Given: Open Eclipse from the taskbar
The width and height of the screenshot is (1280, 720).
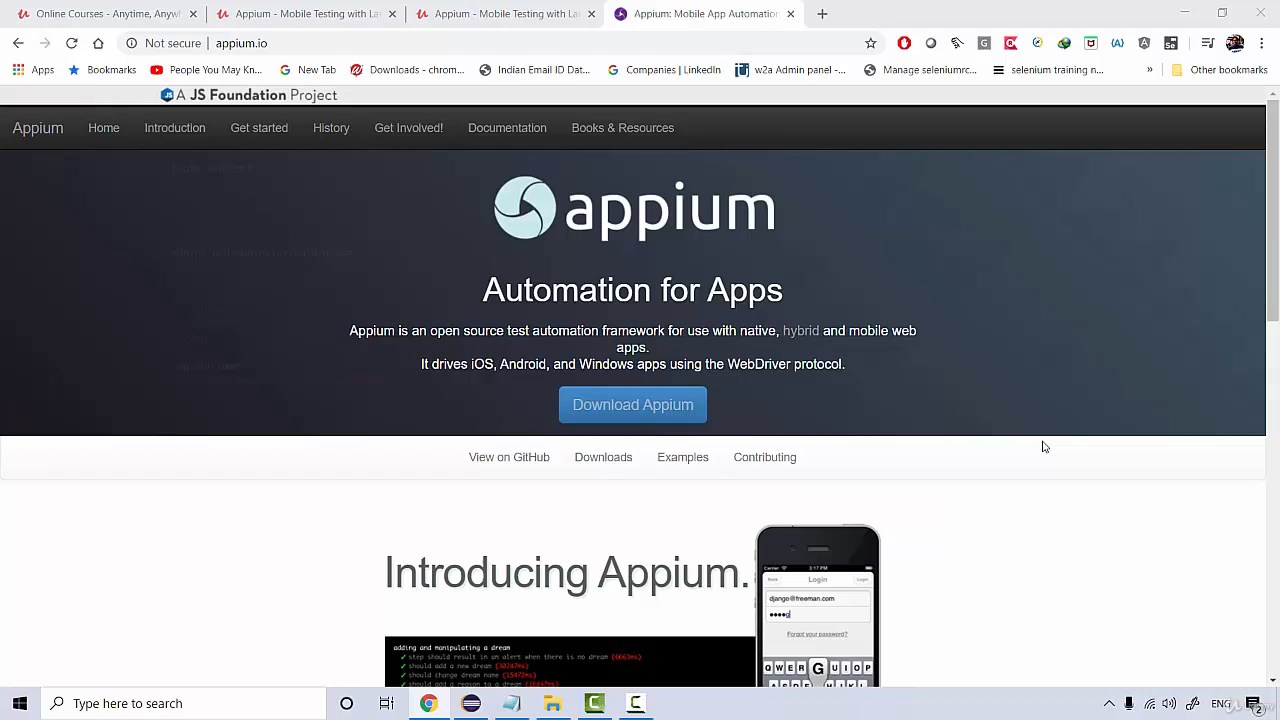Looking at the screenshot, I should pos(471,703).
